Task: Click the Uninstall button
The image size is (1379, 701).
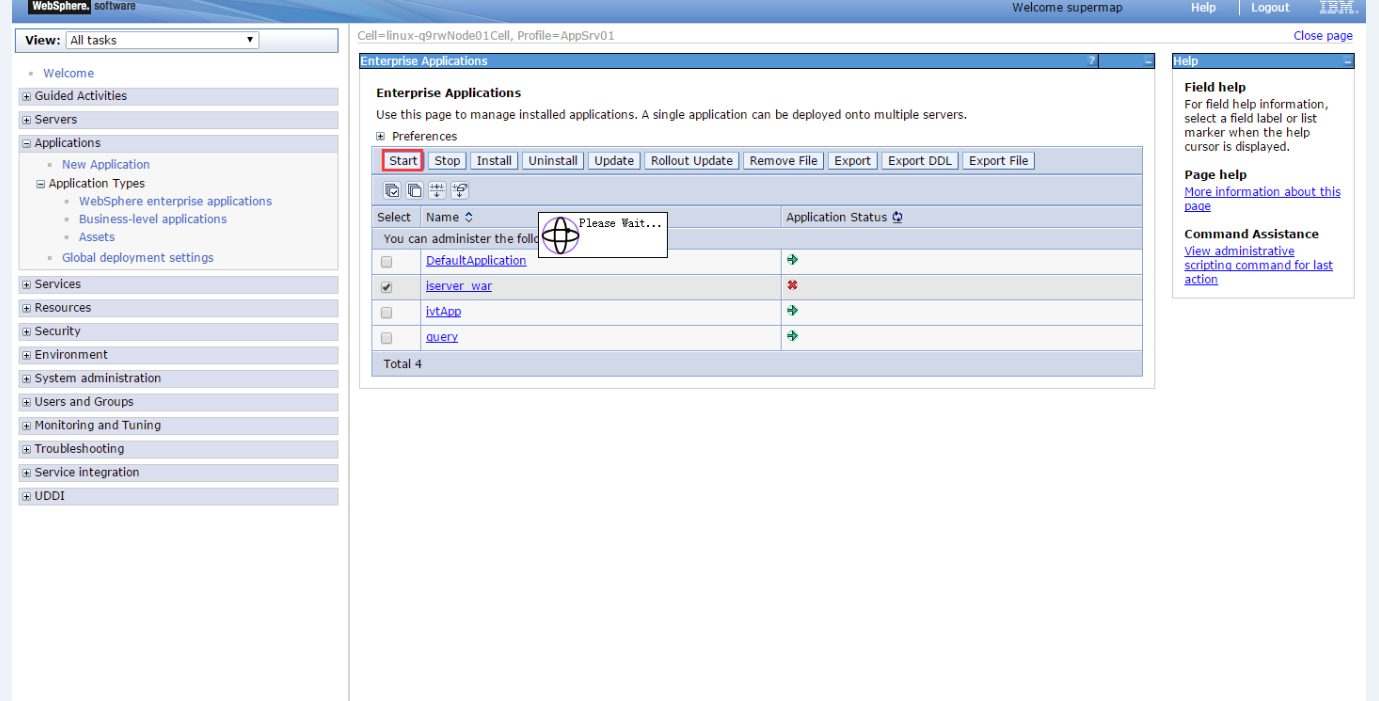Action: (x=553, y=161)
